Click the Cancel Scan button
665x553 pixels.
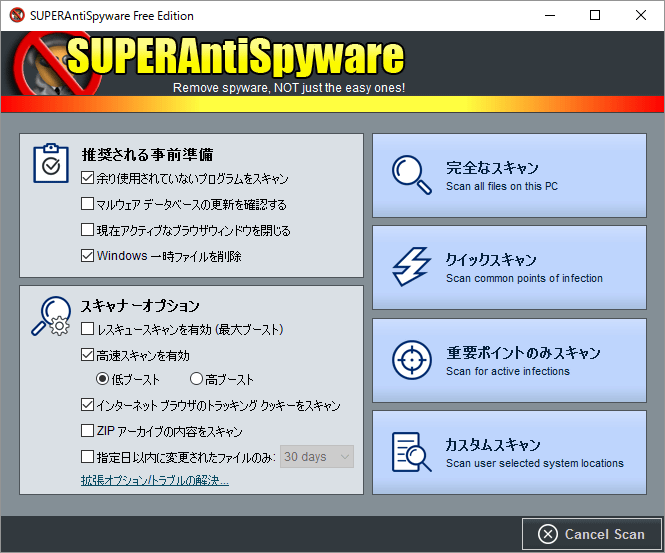coord(591,534)
